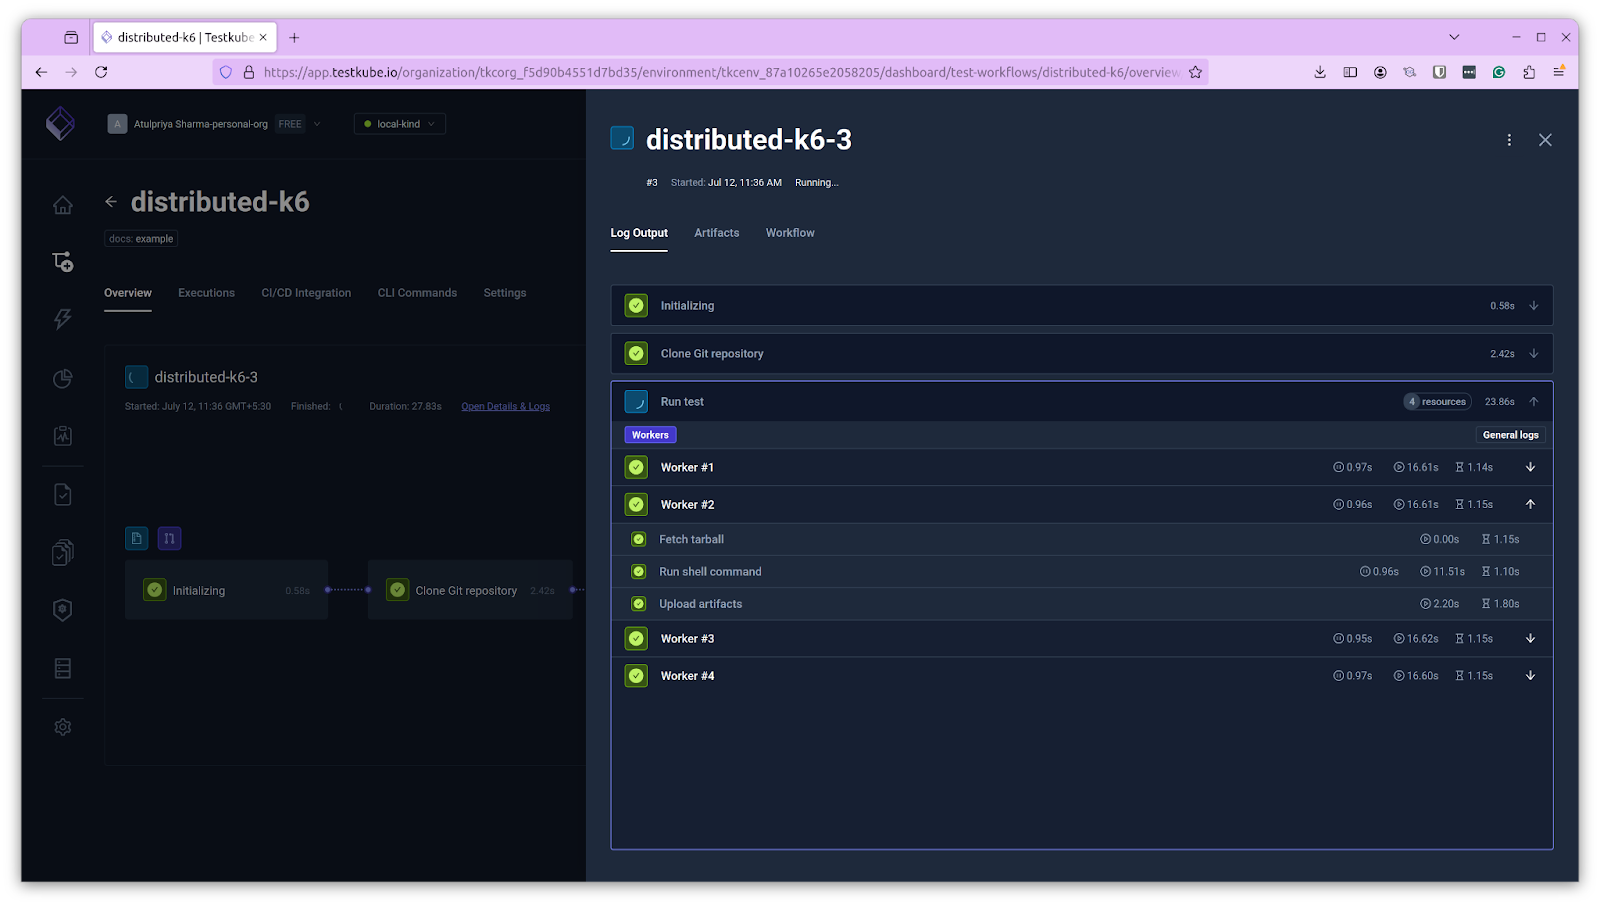The width and height of the screenshot is (1600, 905).
Task: Go back using arrow beside distributed-k6
Action: [x=111, y=202]
